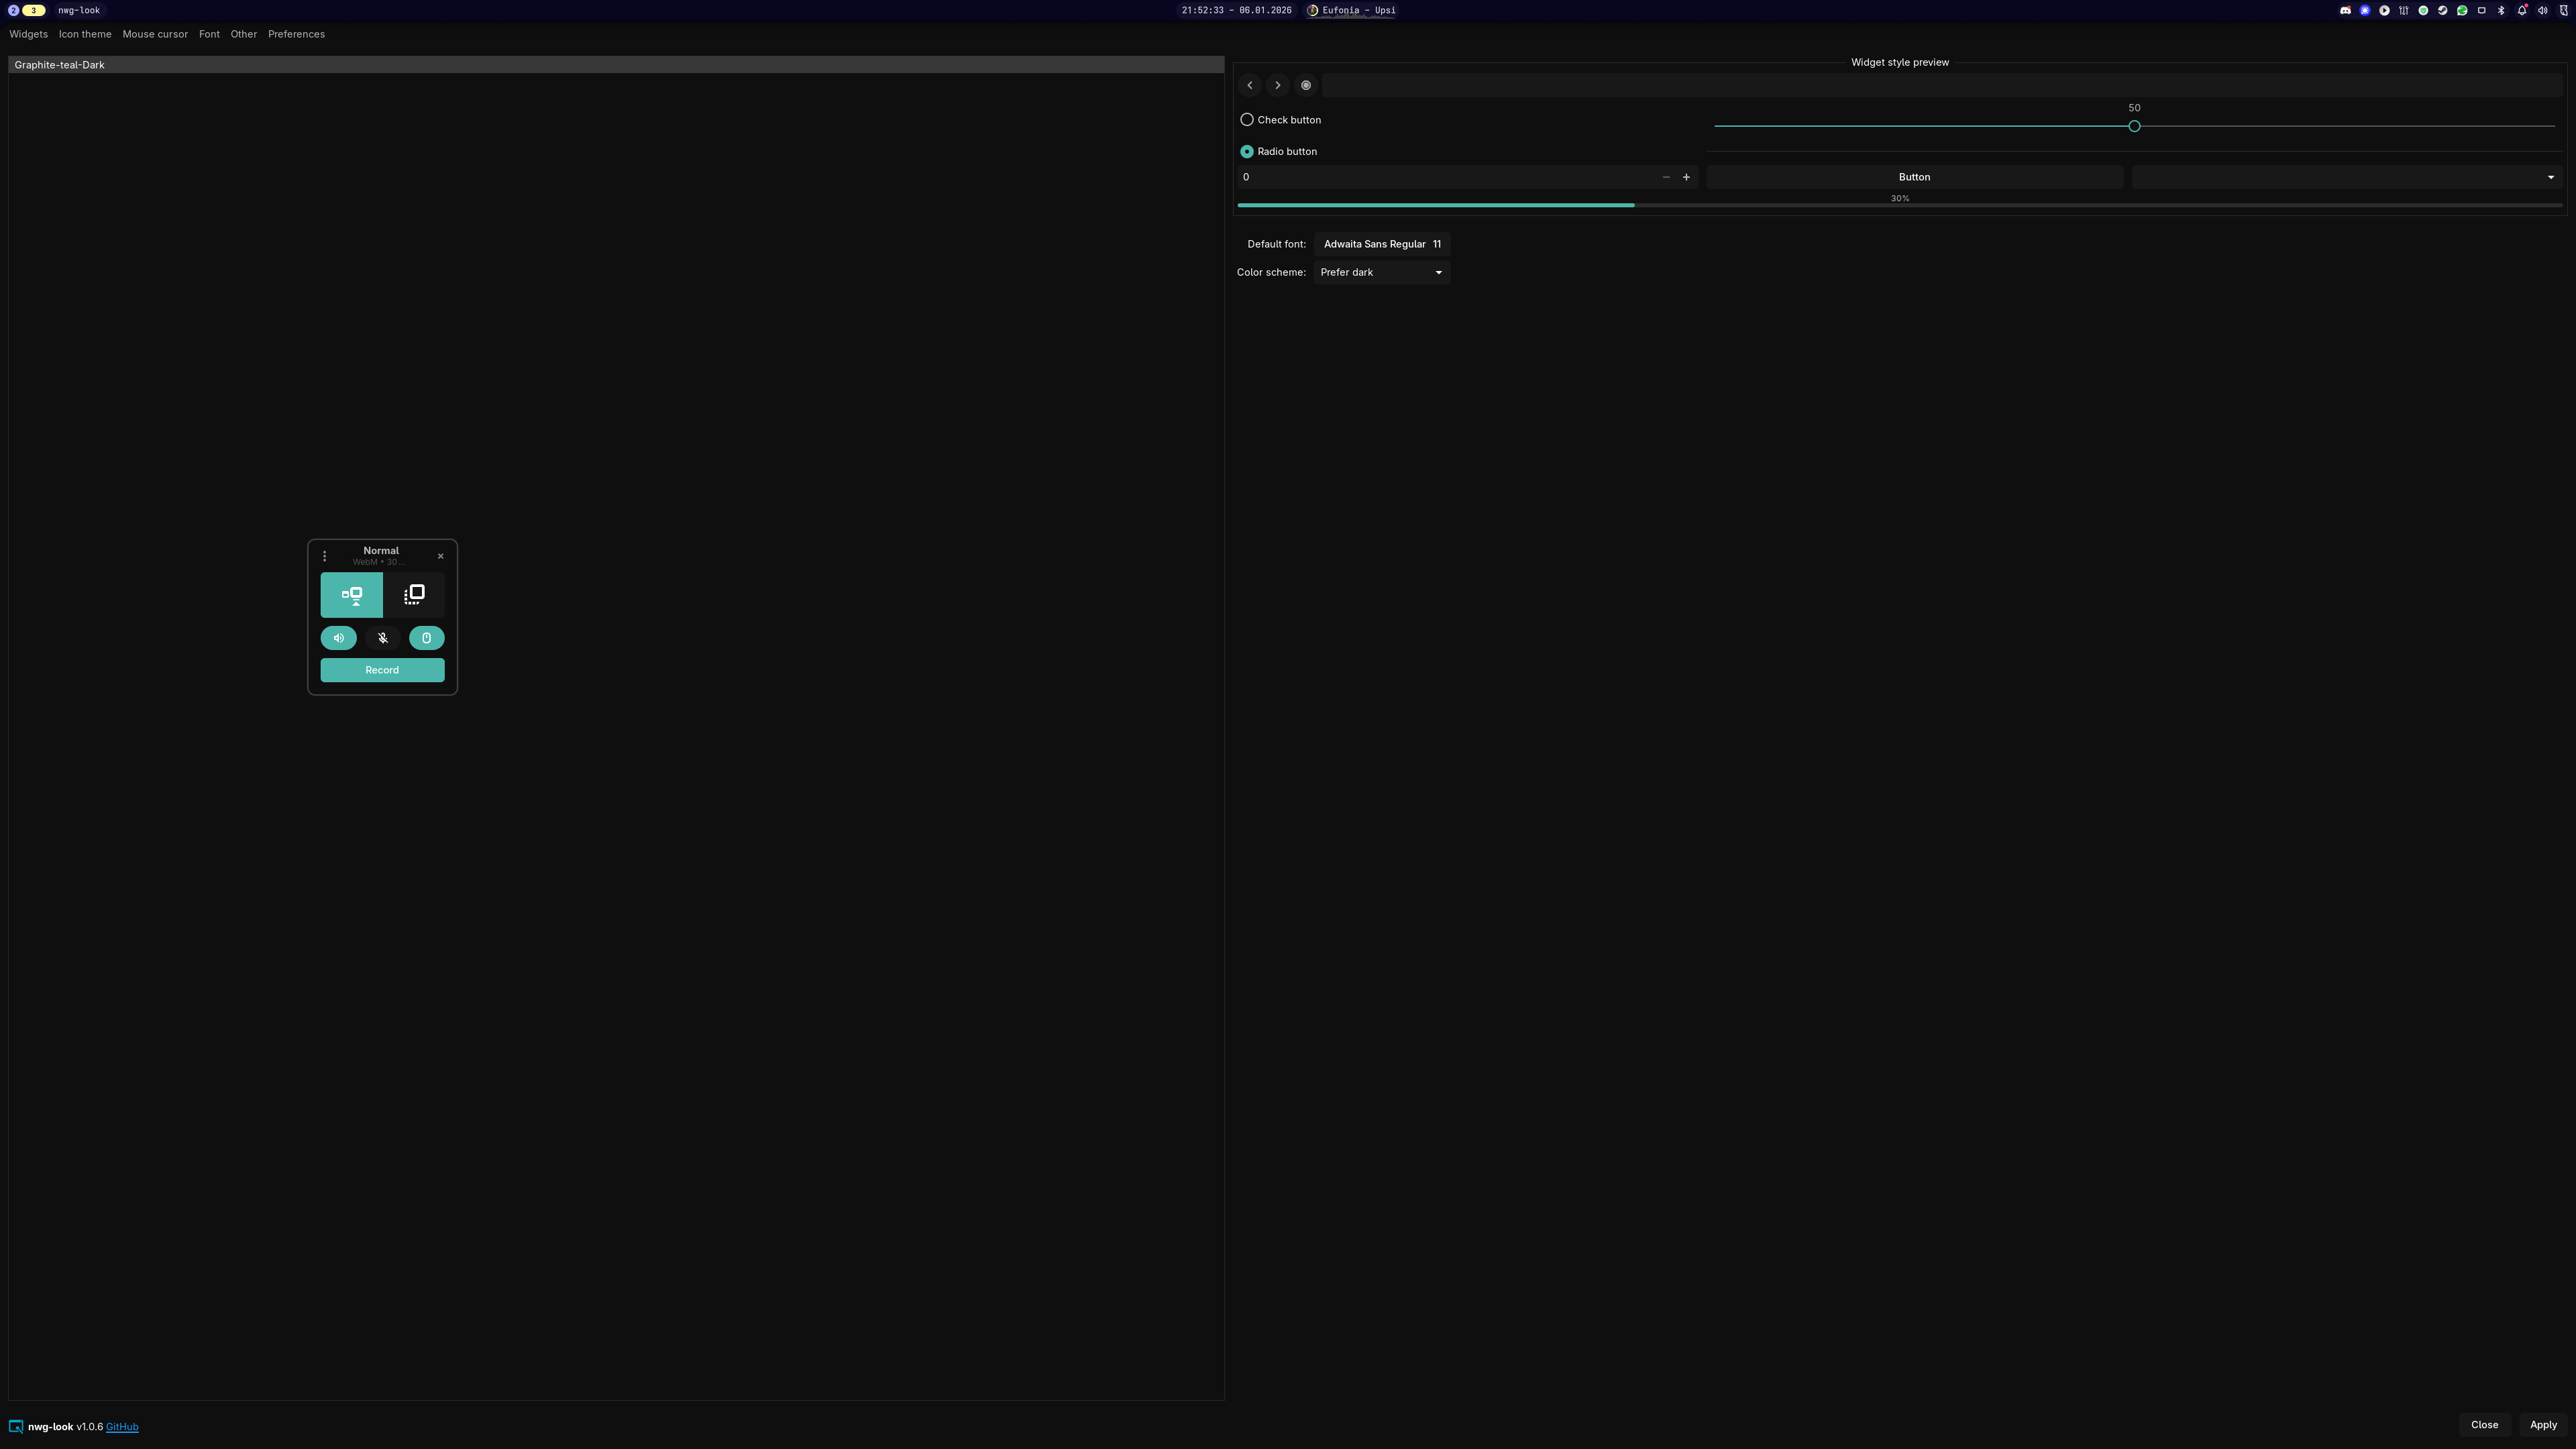Select the area selection capture icon
Viewport: 2576px width, 1449px height.
(x=414, y=595)
